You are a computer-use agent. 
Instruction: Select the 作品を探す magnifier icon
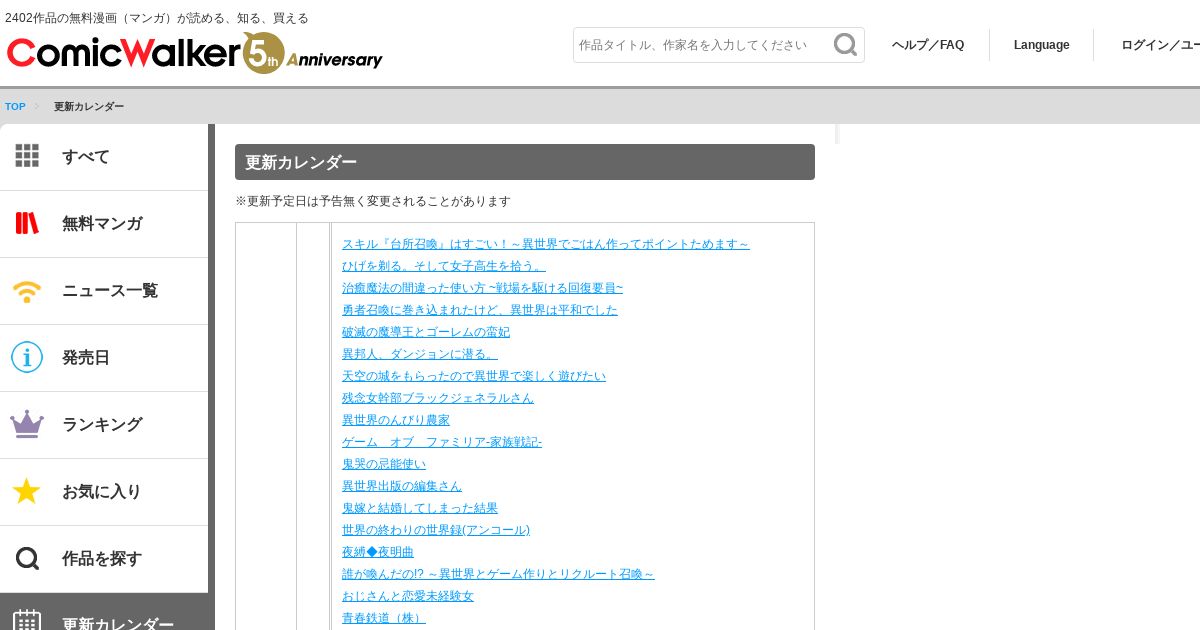[x=27, y=558]
